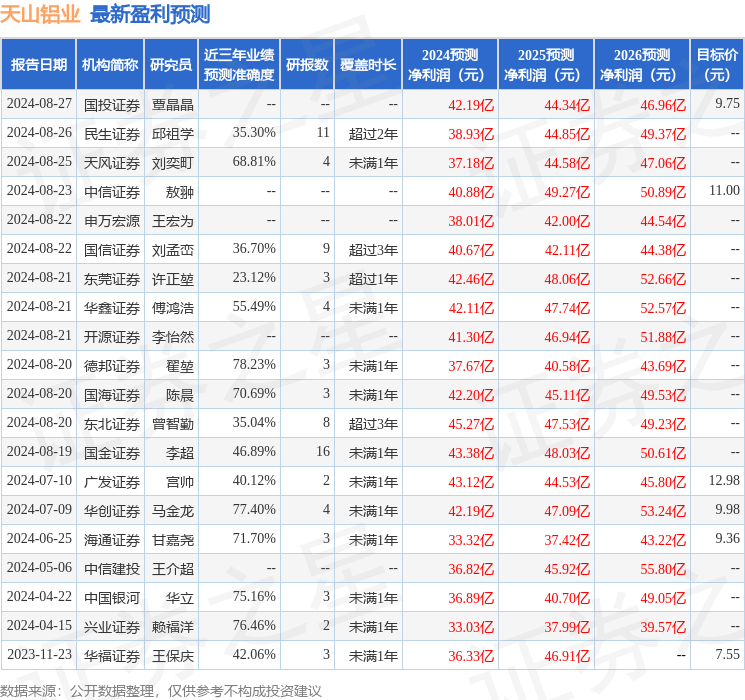Image resolution: width=745 pixels, height=700 pixels.
Task: Click target price 9.98
Action: click(x=727, y=509)
